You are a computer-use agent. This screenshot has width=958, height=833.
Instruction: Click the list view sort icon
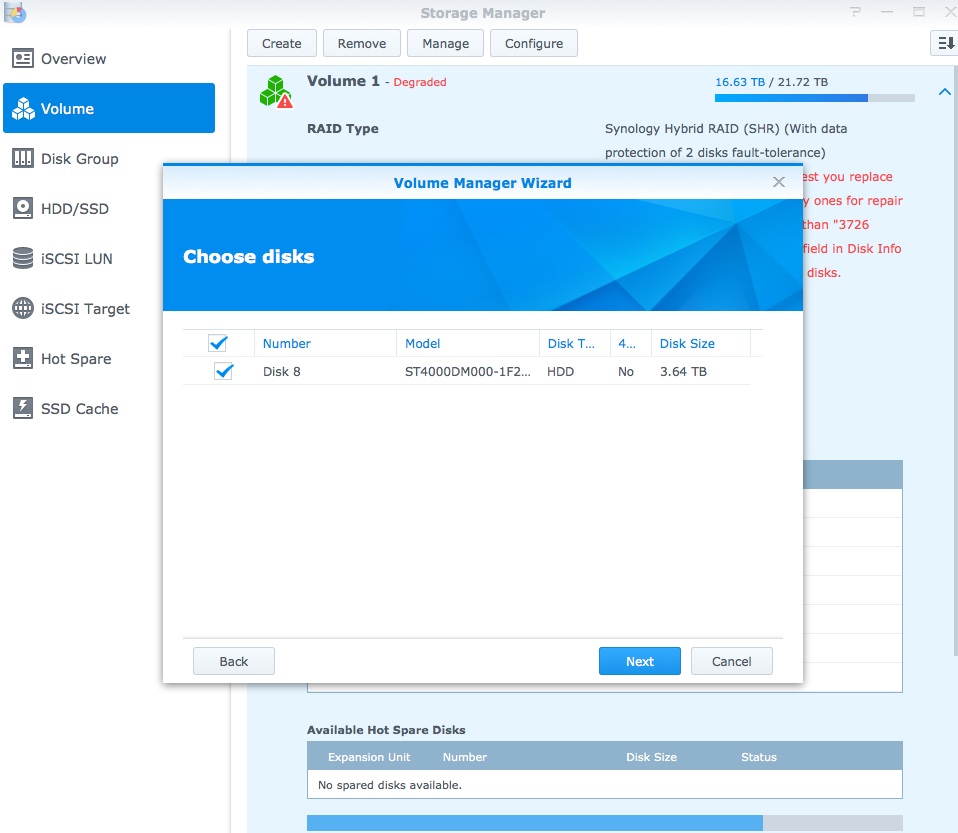(x=945, y=43)
